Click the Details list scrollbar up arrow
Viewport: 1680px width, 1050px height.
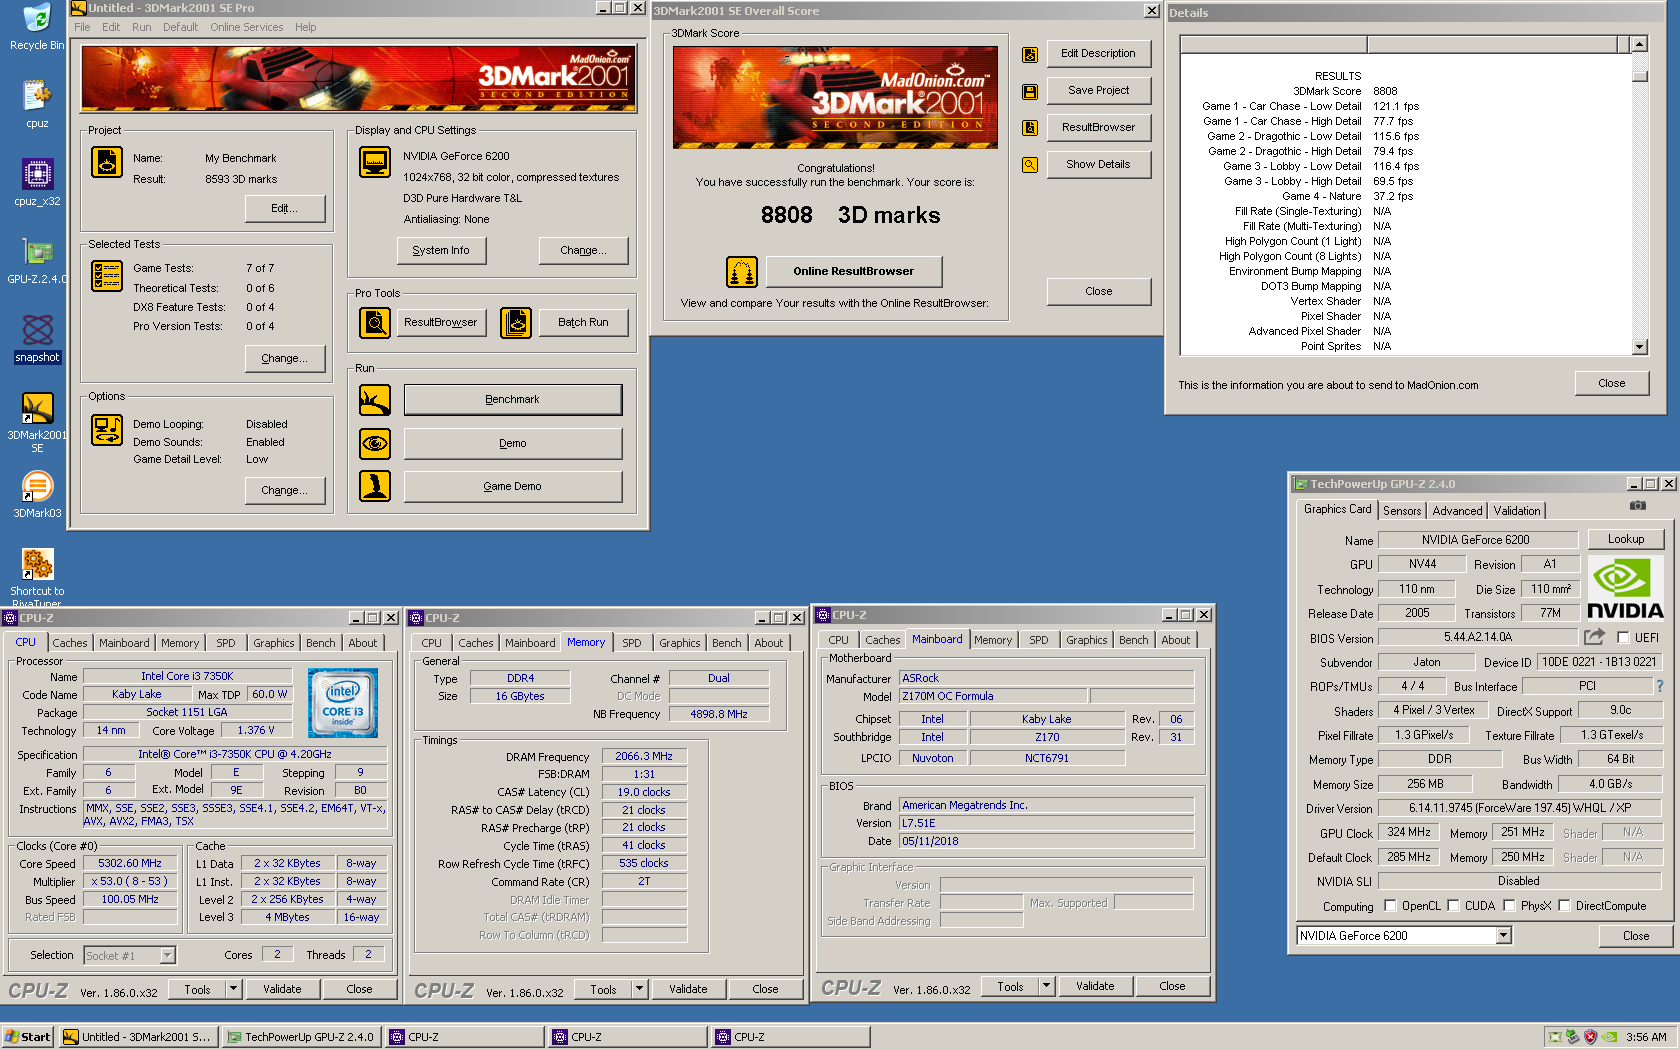(1639, 44)
